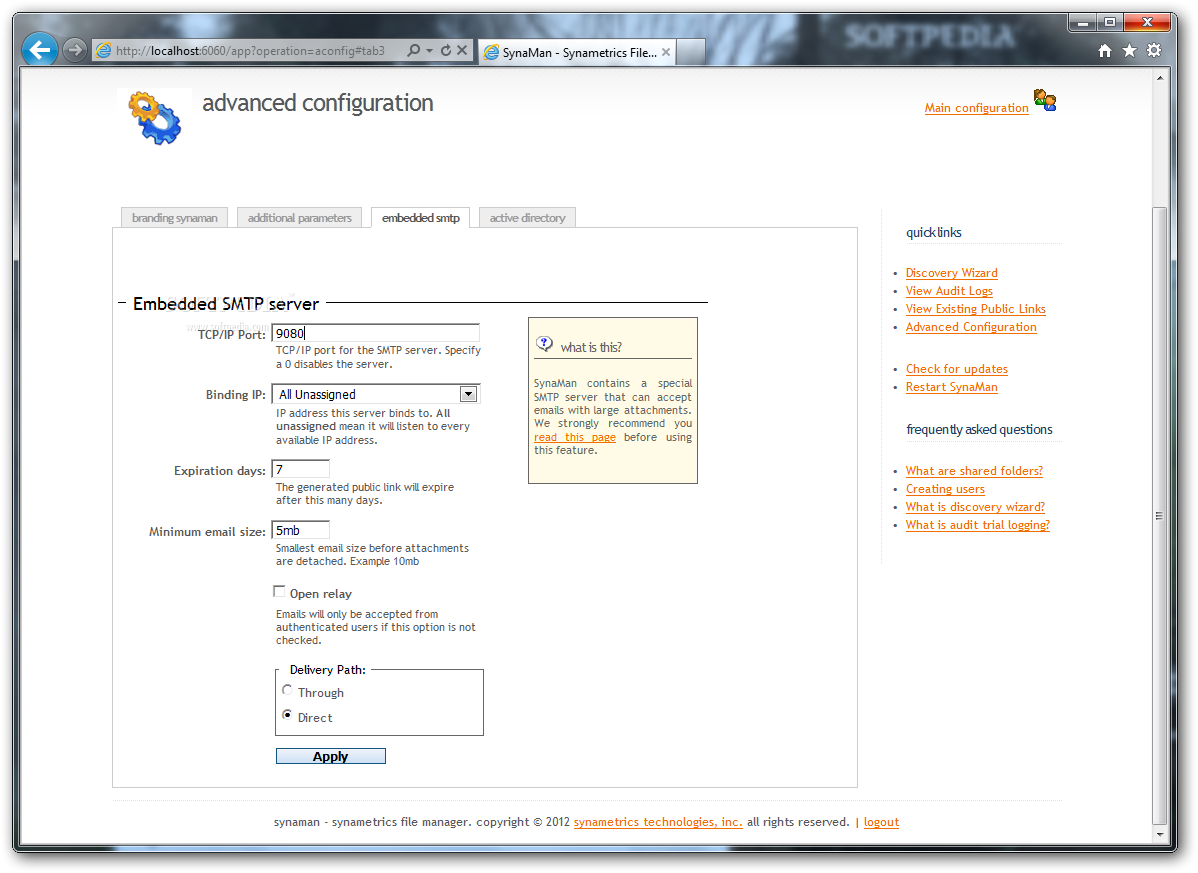
Task: Open Favorites star icon
Action: [1129, 50]
